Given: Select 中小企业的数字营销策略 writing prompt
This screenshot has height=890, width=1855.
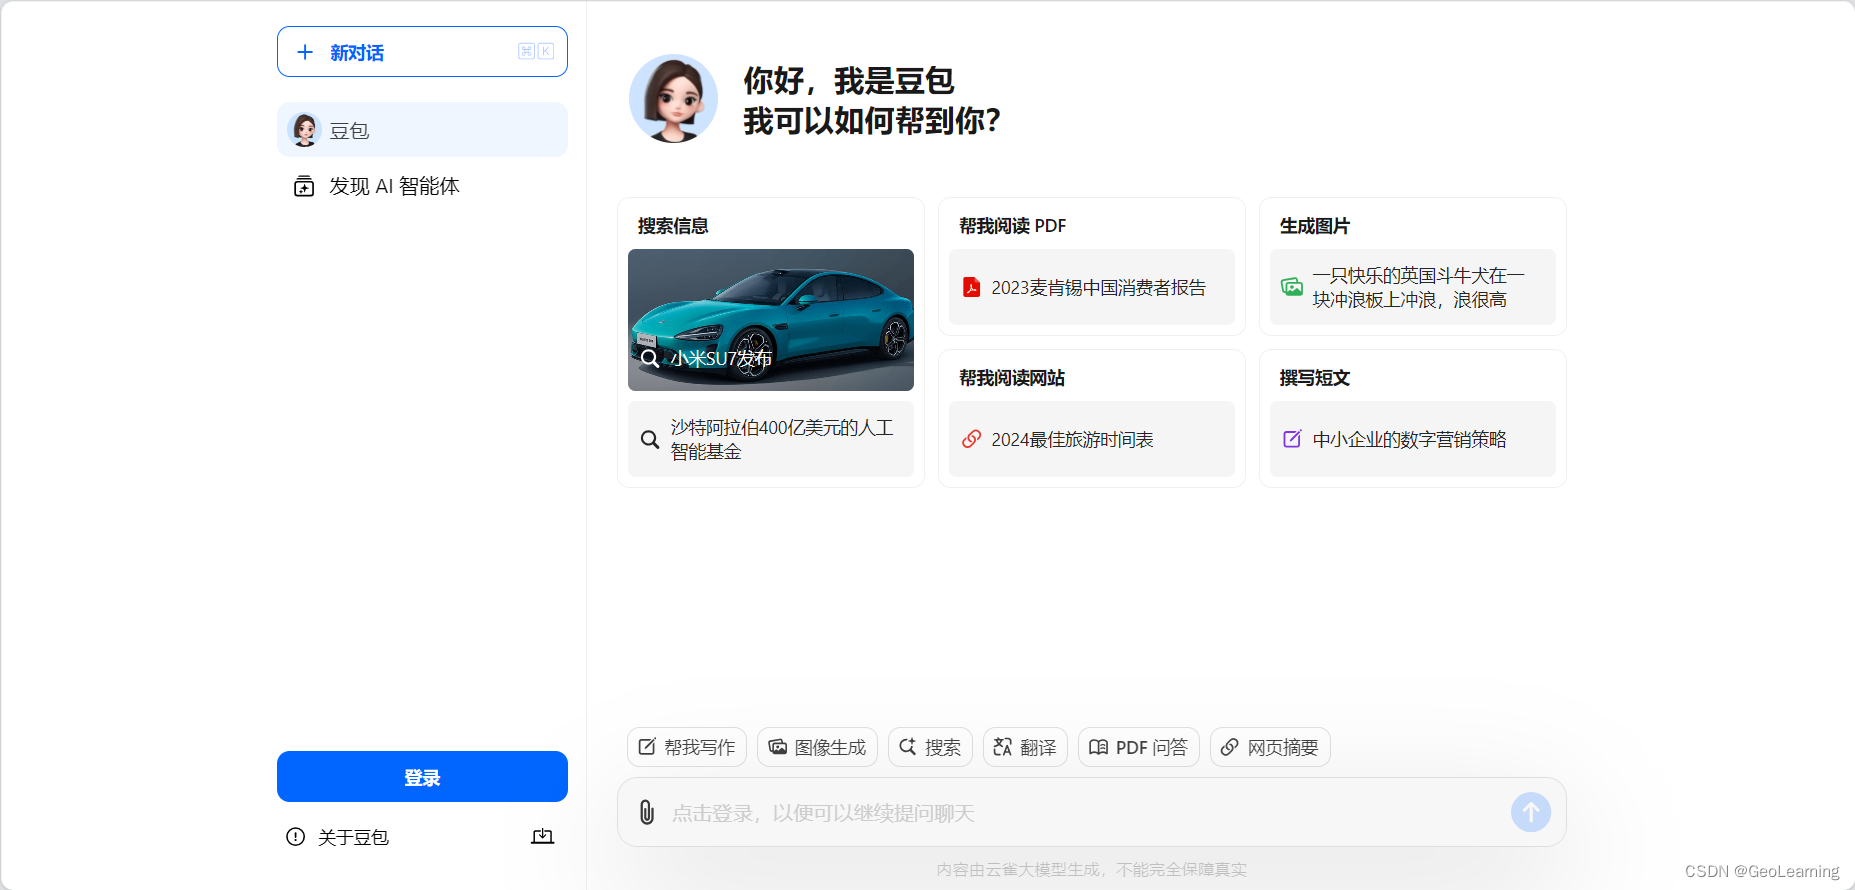Looking at the screenshot, I should point(1413,439).
